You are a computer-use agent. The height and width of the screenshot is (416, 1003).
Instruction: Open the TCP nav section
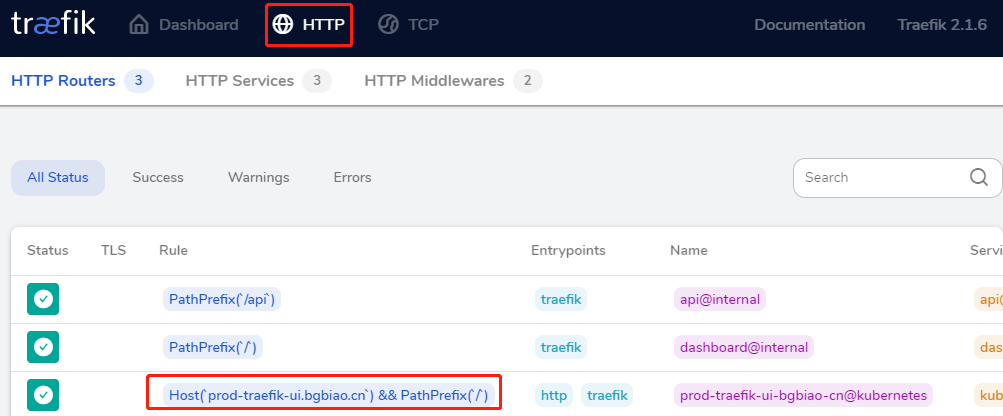click(x=409, y=24)
